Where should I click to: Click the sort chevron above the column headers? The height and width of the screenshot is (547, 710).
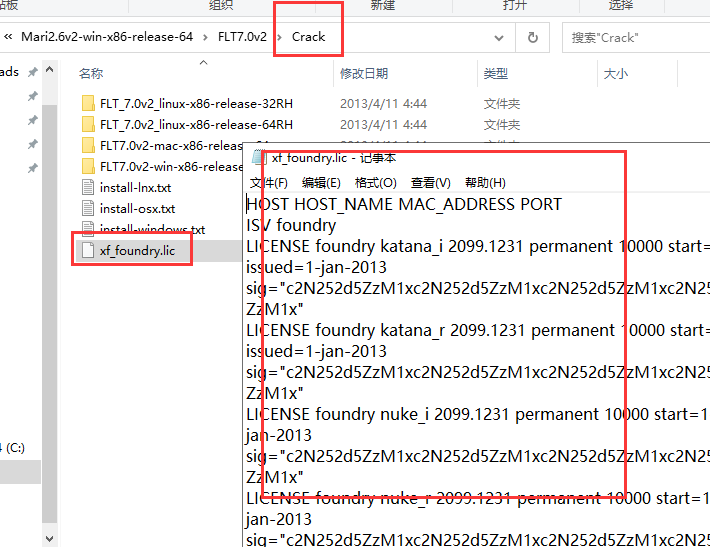pyautogui.click(x=204, y=62)
